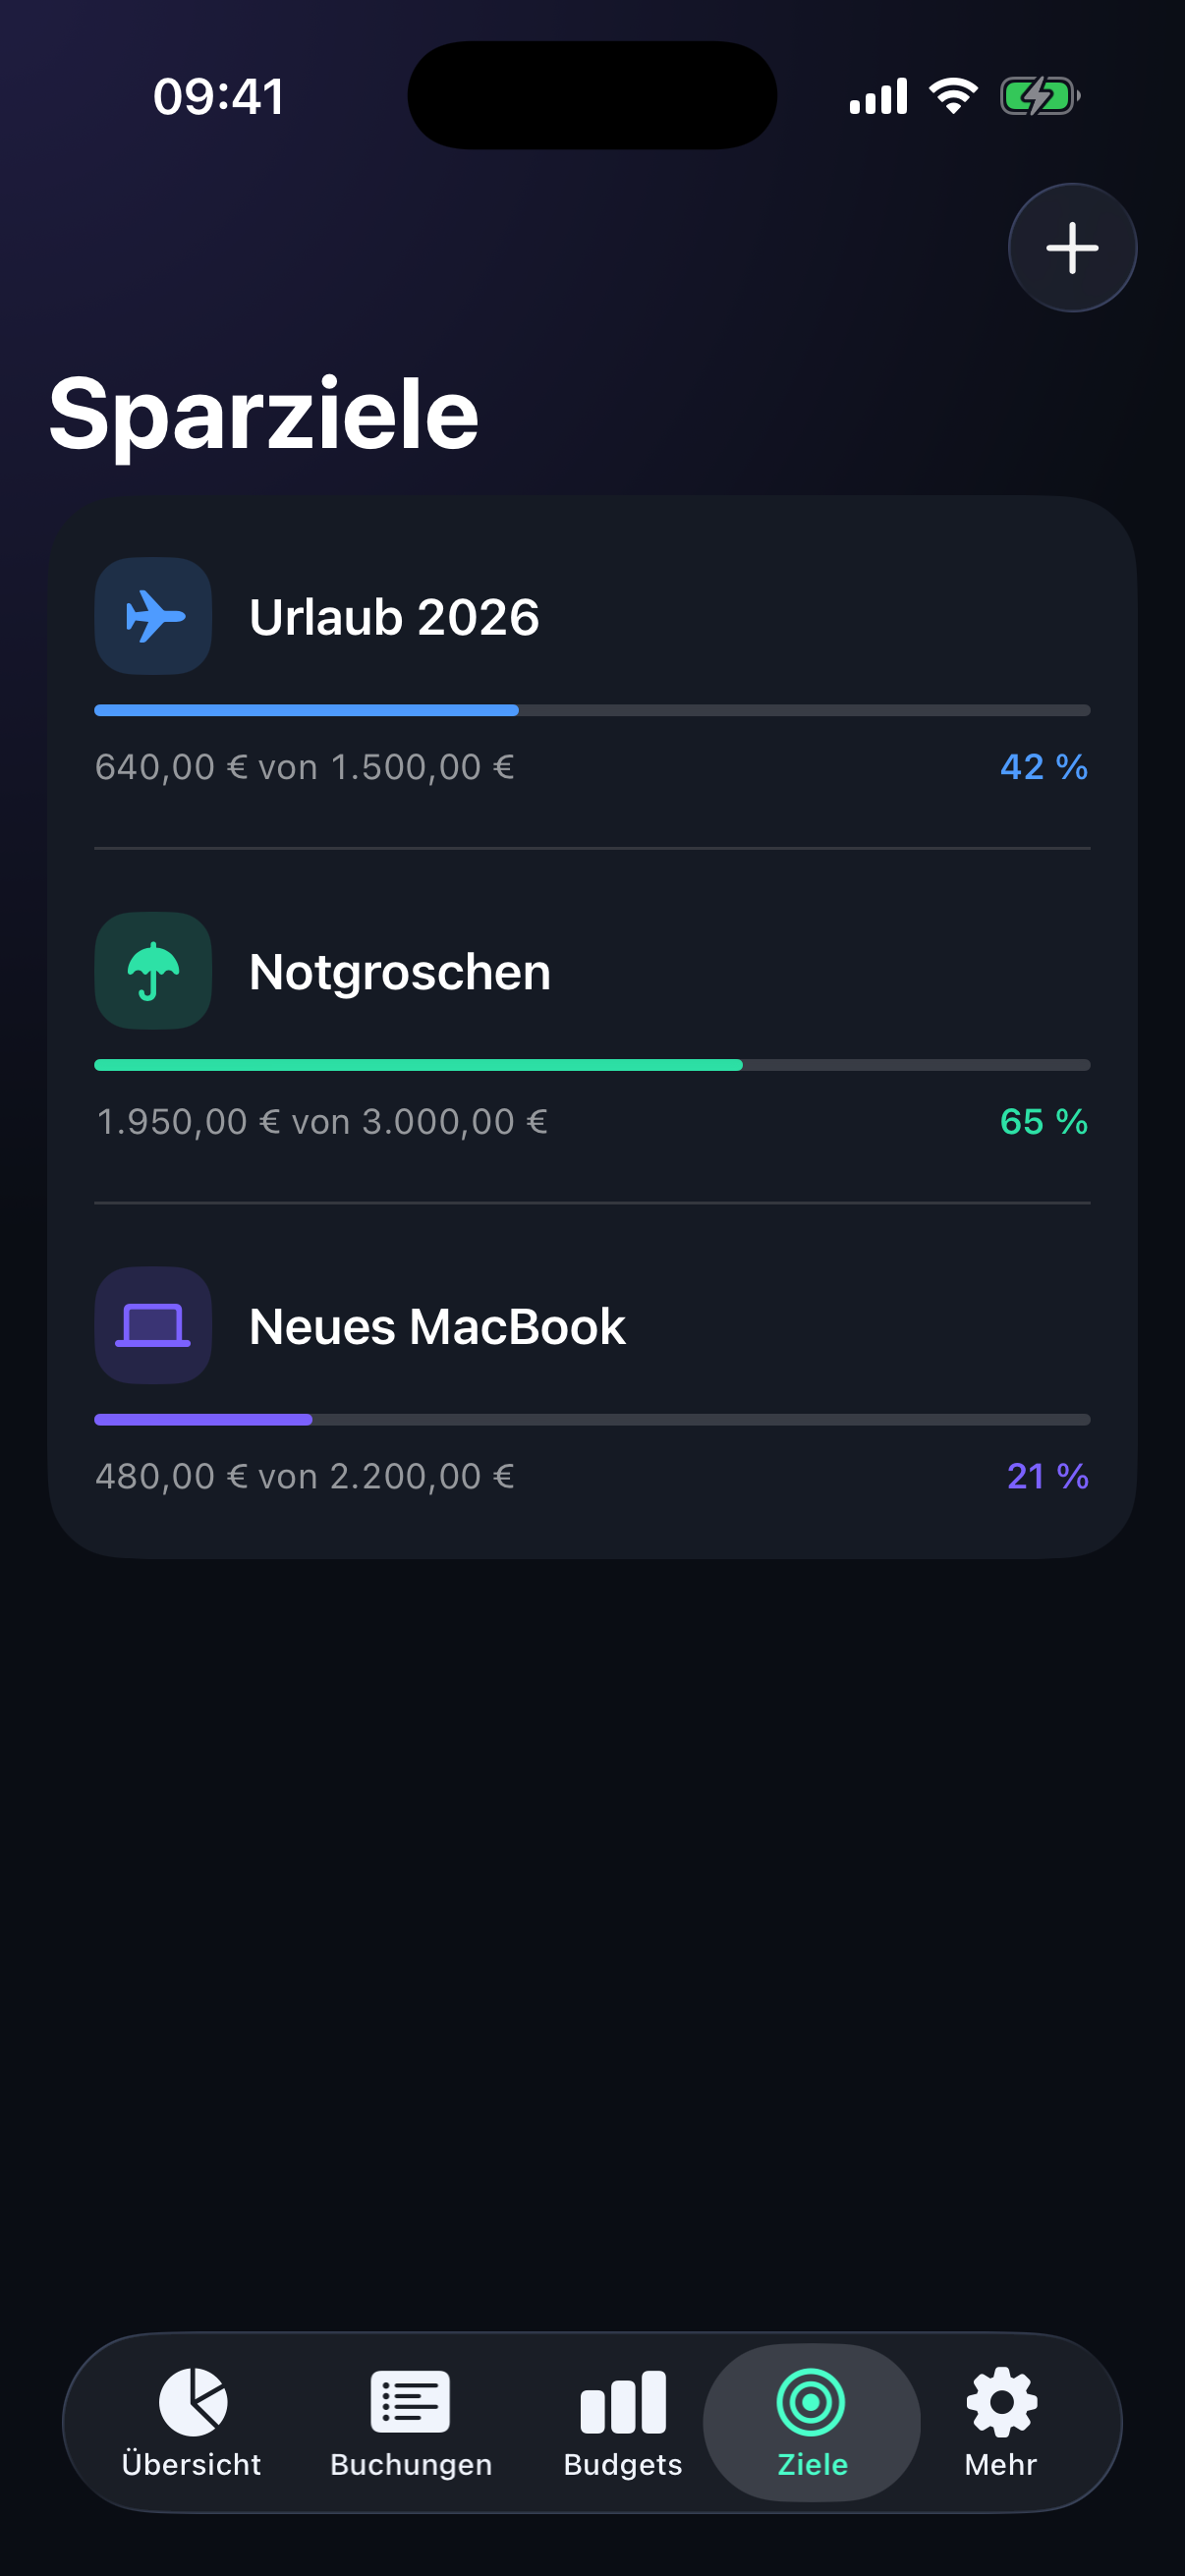
Task: Tap the 65 % progress label
Action: tap(1044, 1122)
